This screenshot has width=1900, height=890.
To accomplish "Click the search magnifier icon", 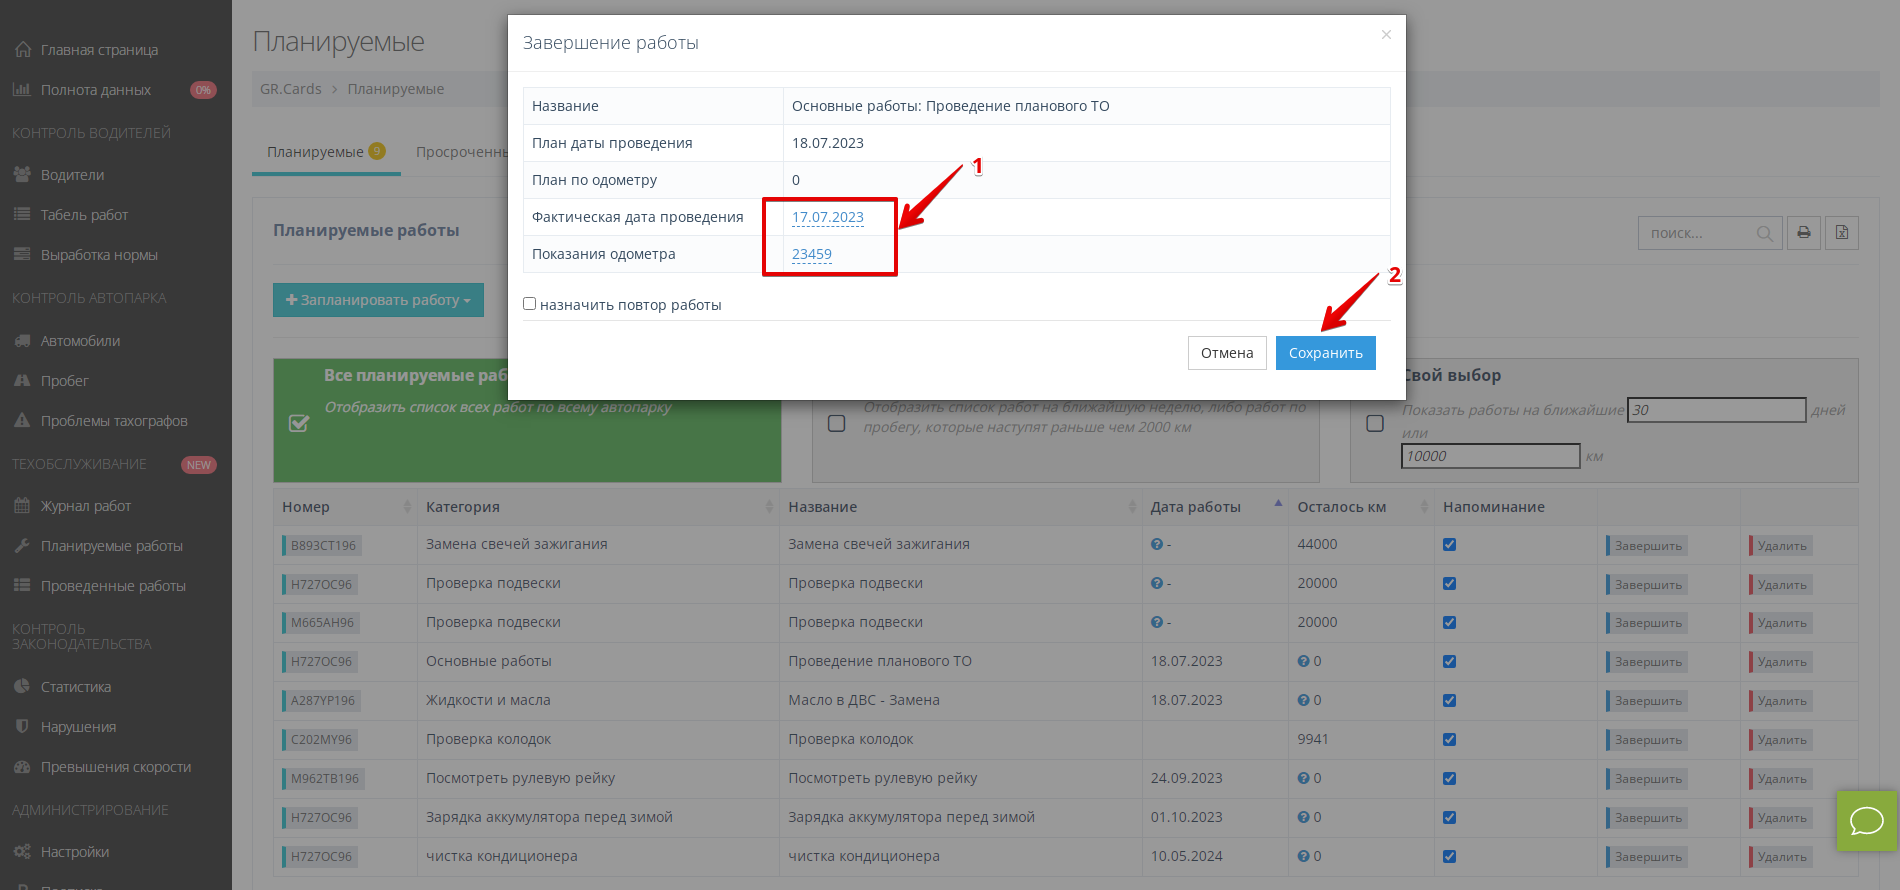I will pyautogui.click(x=1764, y=233).
